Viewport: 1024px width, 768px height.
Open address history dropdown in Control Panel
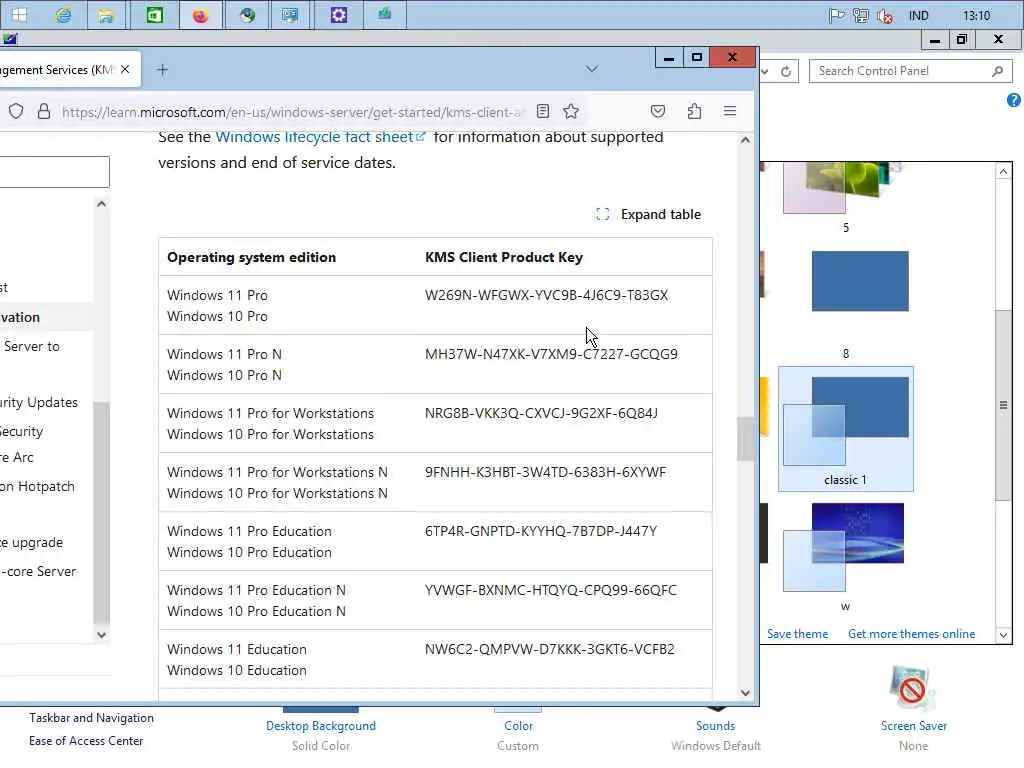tap(765, 71)
